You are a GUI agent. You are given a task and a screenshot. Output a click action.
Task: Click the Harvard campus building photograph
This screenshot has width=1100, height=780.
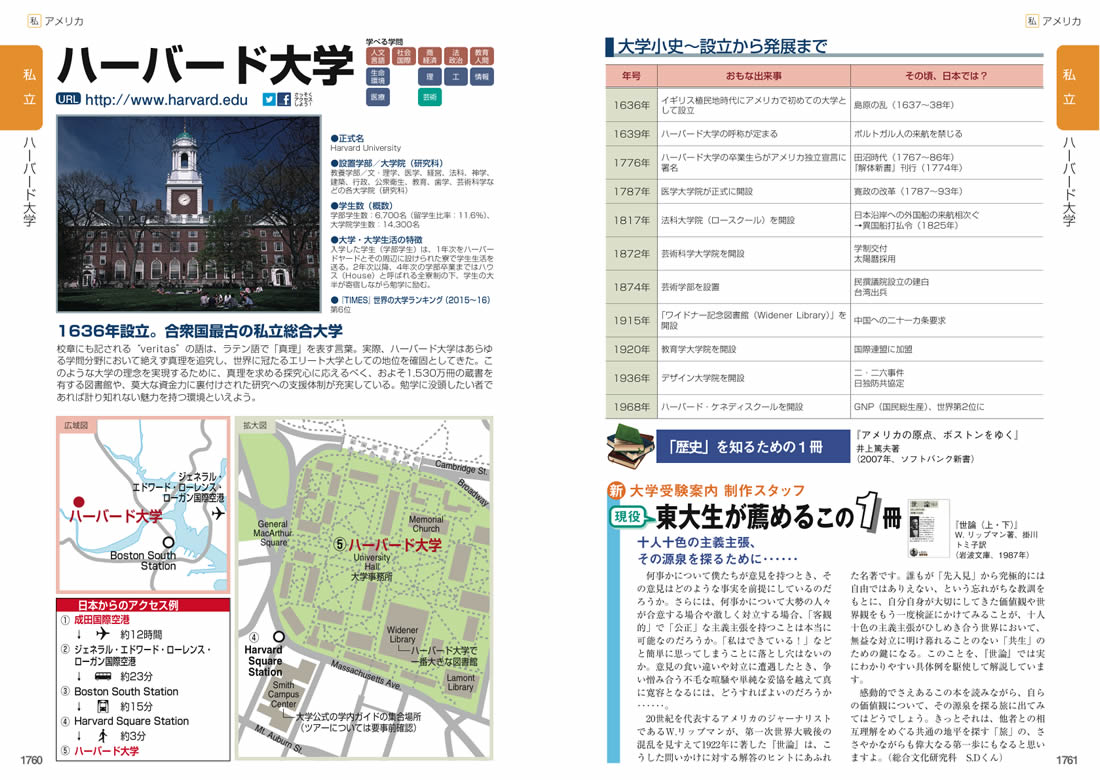point(188,213)
